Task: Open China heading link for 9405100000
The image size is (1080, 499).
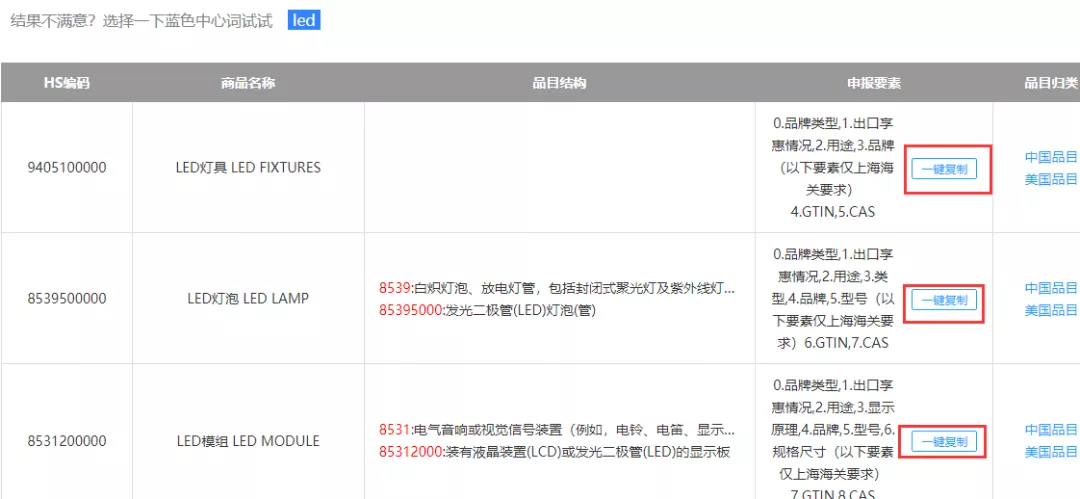Action: click(x=1051, y=157)
